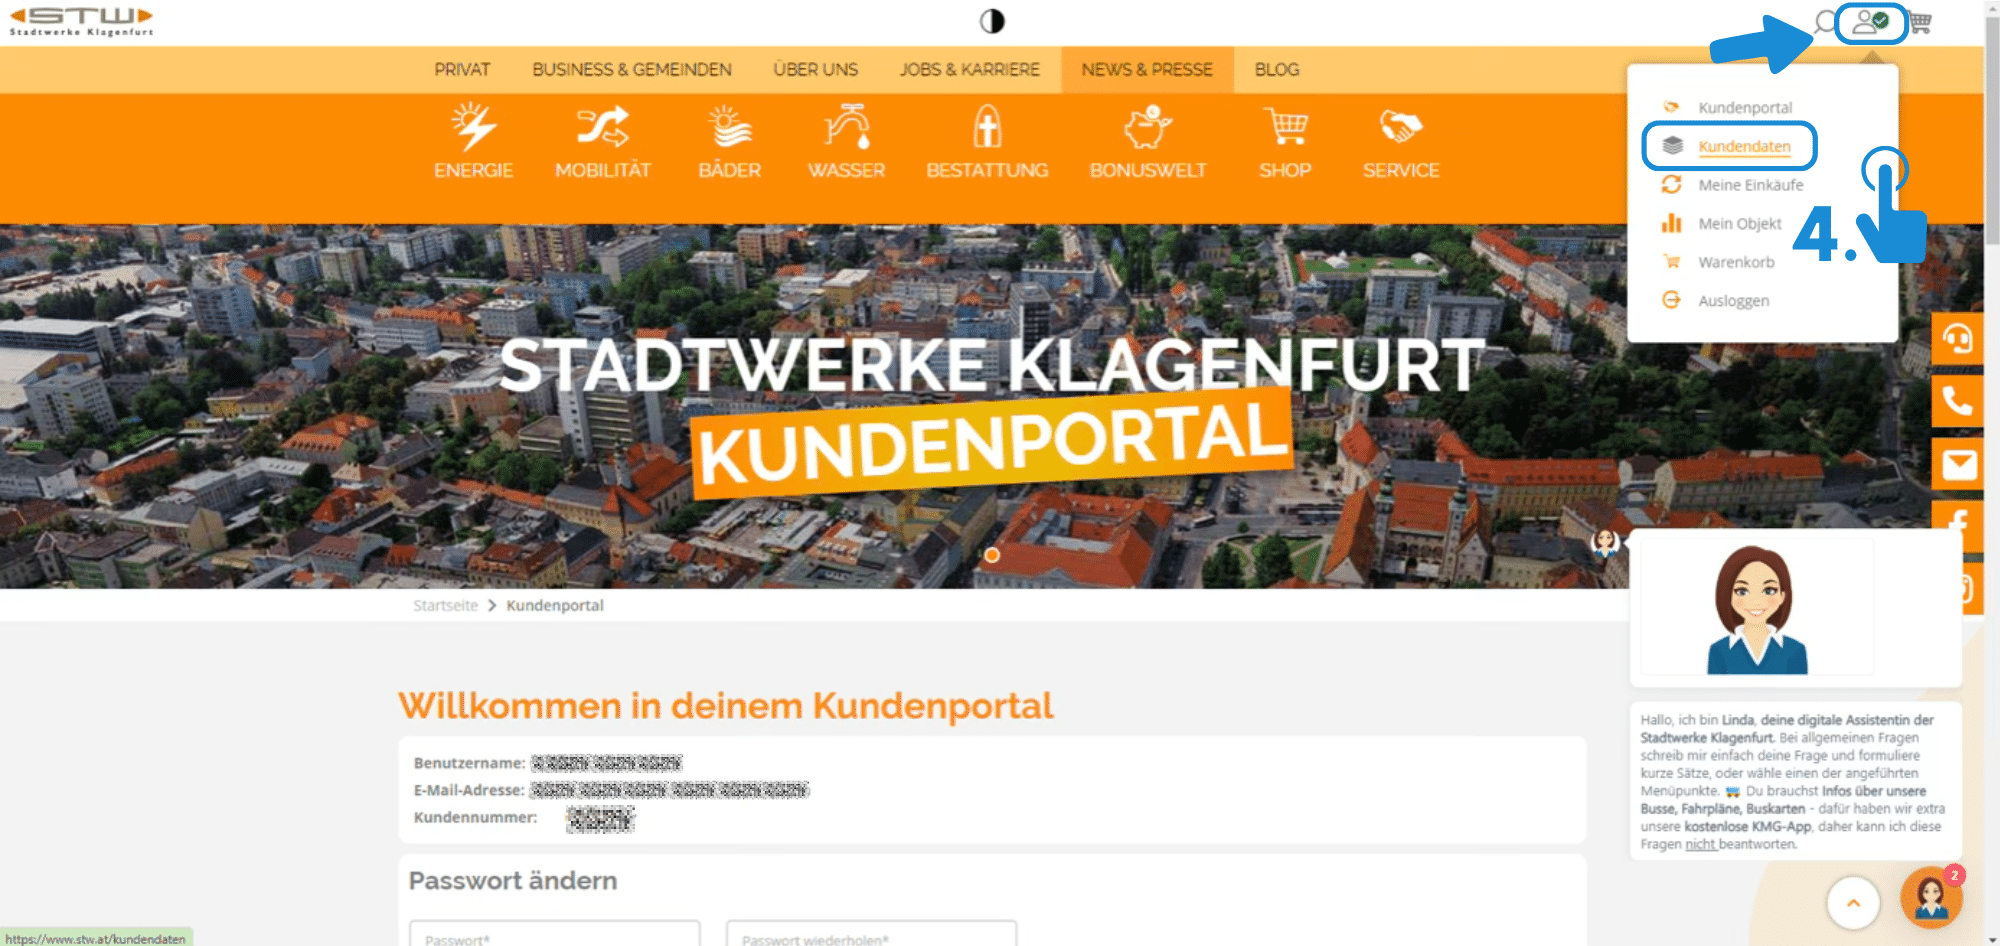Open the shopping cart icon in header
Viewport: 2000px width, 946px height.
click(1919, 22)
